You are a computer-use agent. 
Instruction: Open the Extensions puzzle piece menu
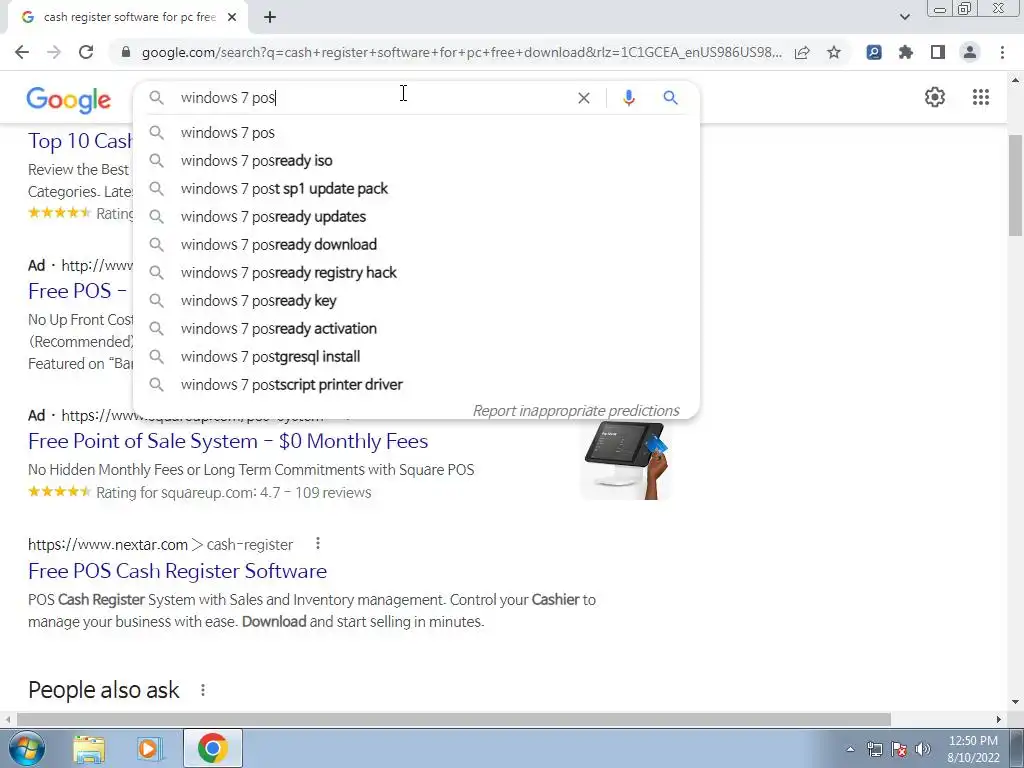(x=906, y=52)
